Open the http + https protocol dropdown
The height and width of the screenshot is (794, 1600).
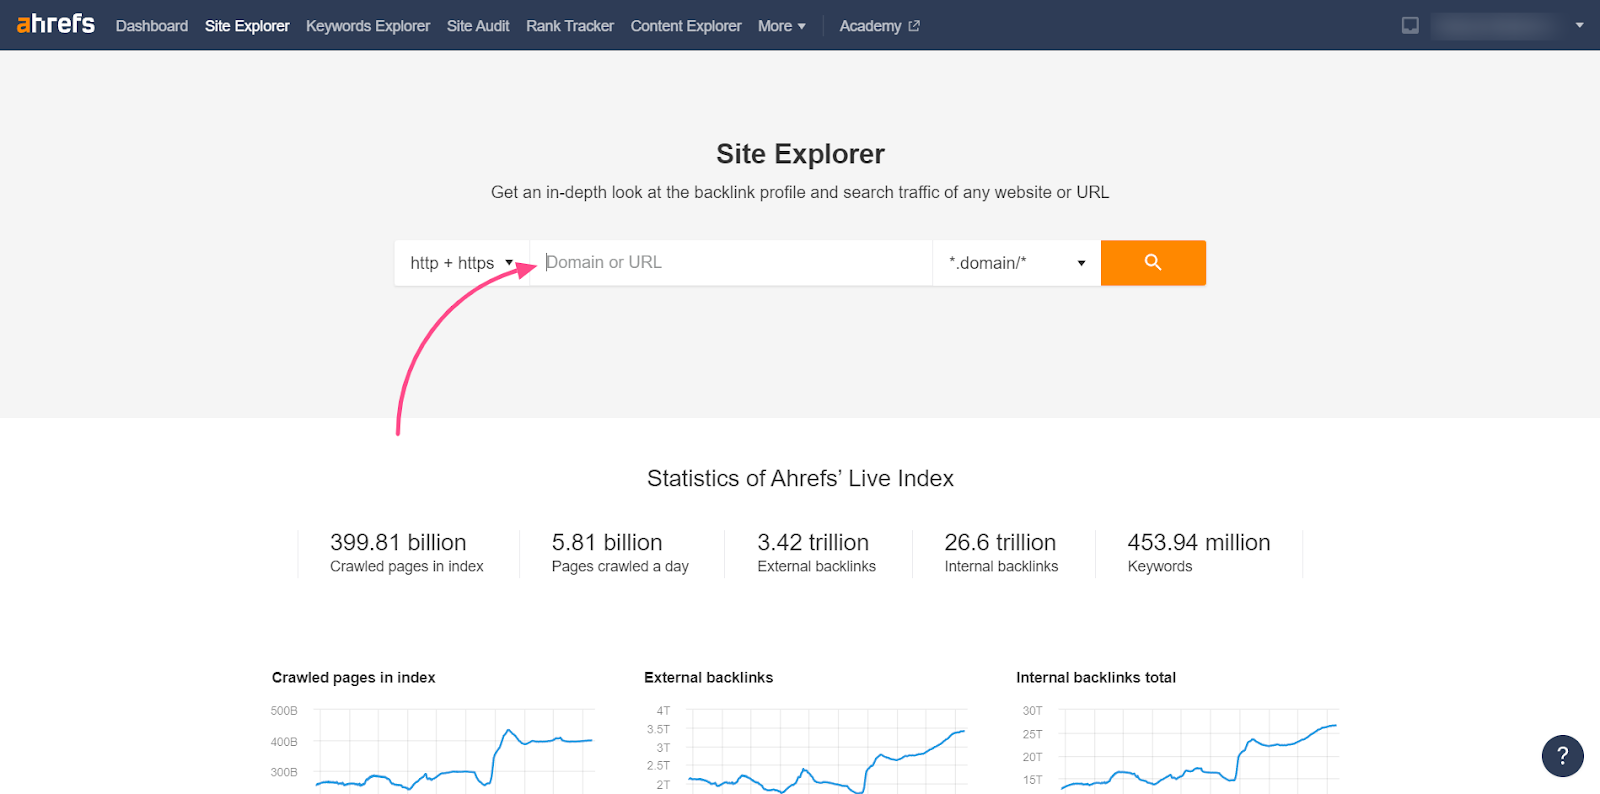click(x=461, y=263)
